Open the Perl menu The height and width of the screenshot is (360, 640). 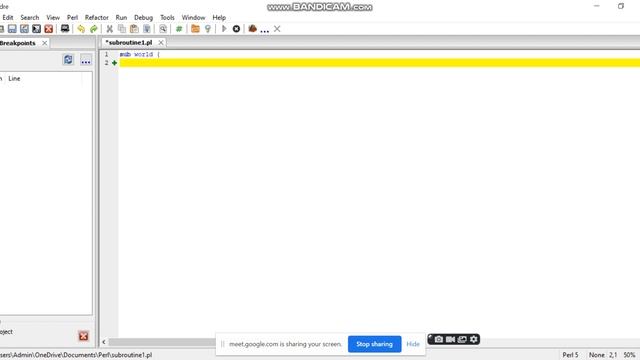coord(72,18)
